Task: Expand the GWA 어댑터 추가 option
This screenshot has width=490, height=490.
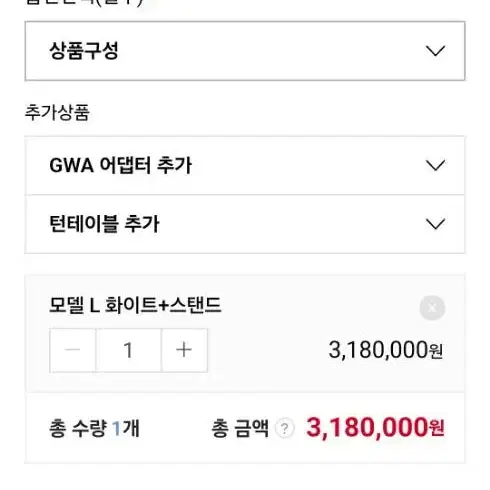Action: pyautogui.click(x=245, y=165)
